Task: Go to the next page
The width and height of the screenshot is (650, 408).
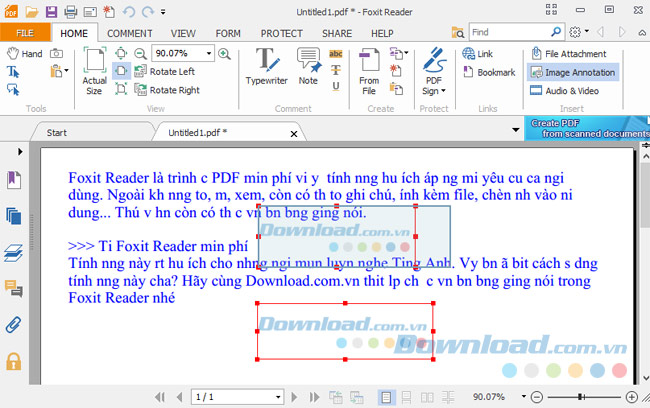Action: click(294, 397)
